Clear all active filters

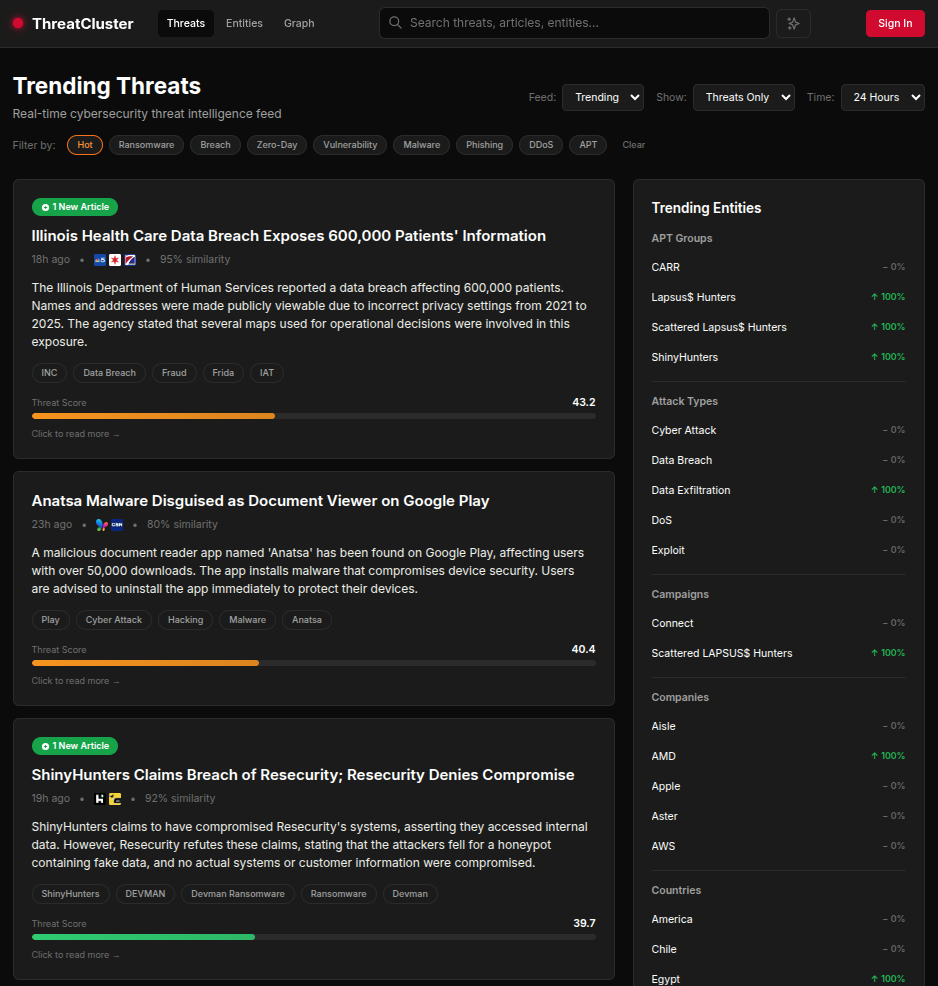(634, 145)
